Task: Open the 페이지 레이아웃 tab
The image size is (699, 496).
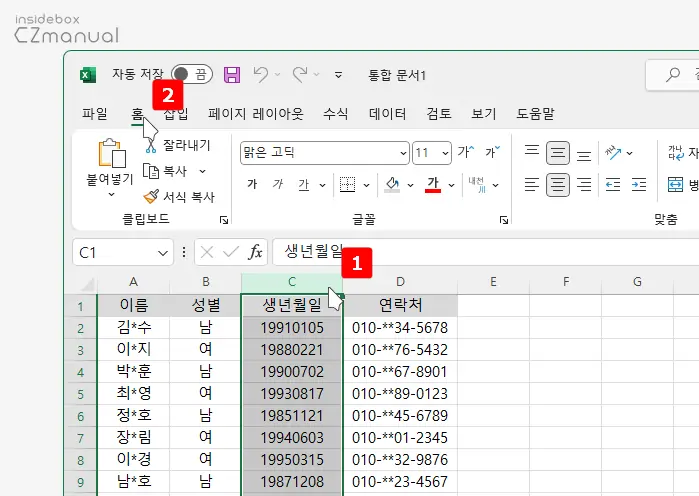Action: pos(255,114)
